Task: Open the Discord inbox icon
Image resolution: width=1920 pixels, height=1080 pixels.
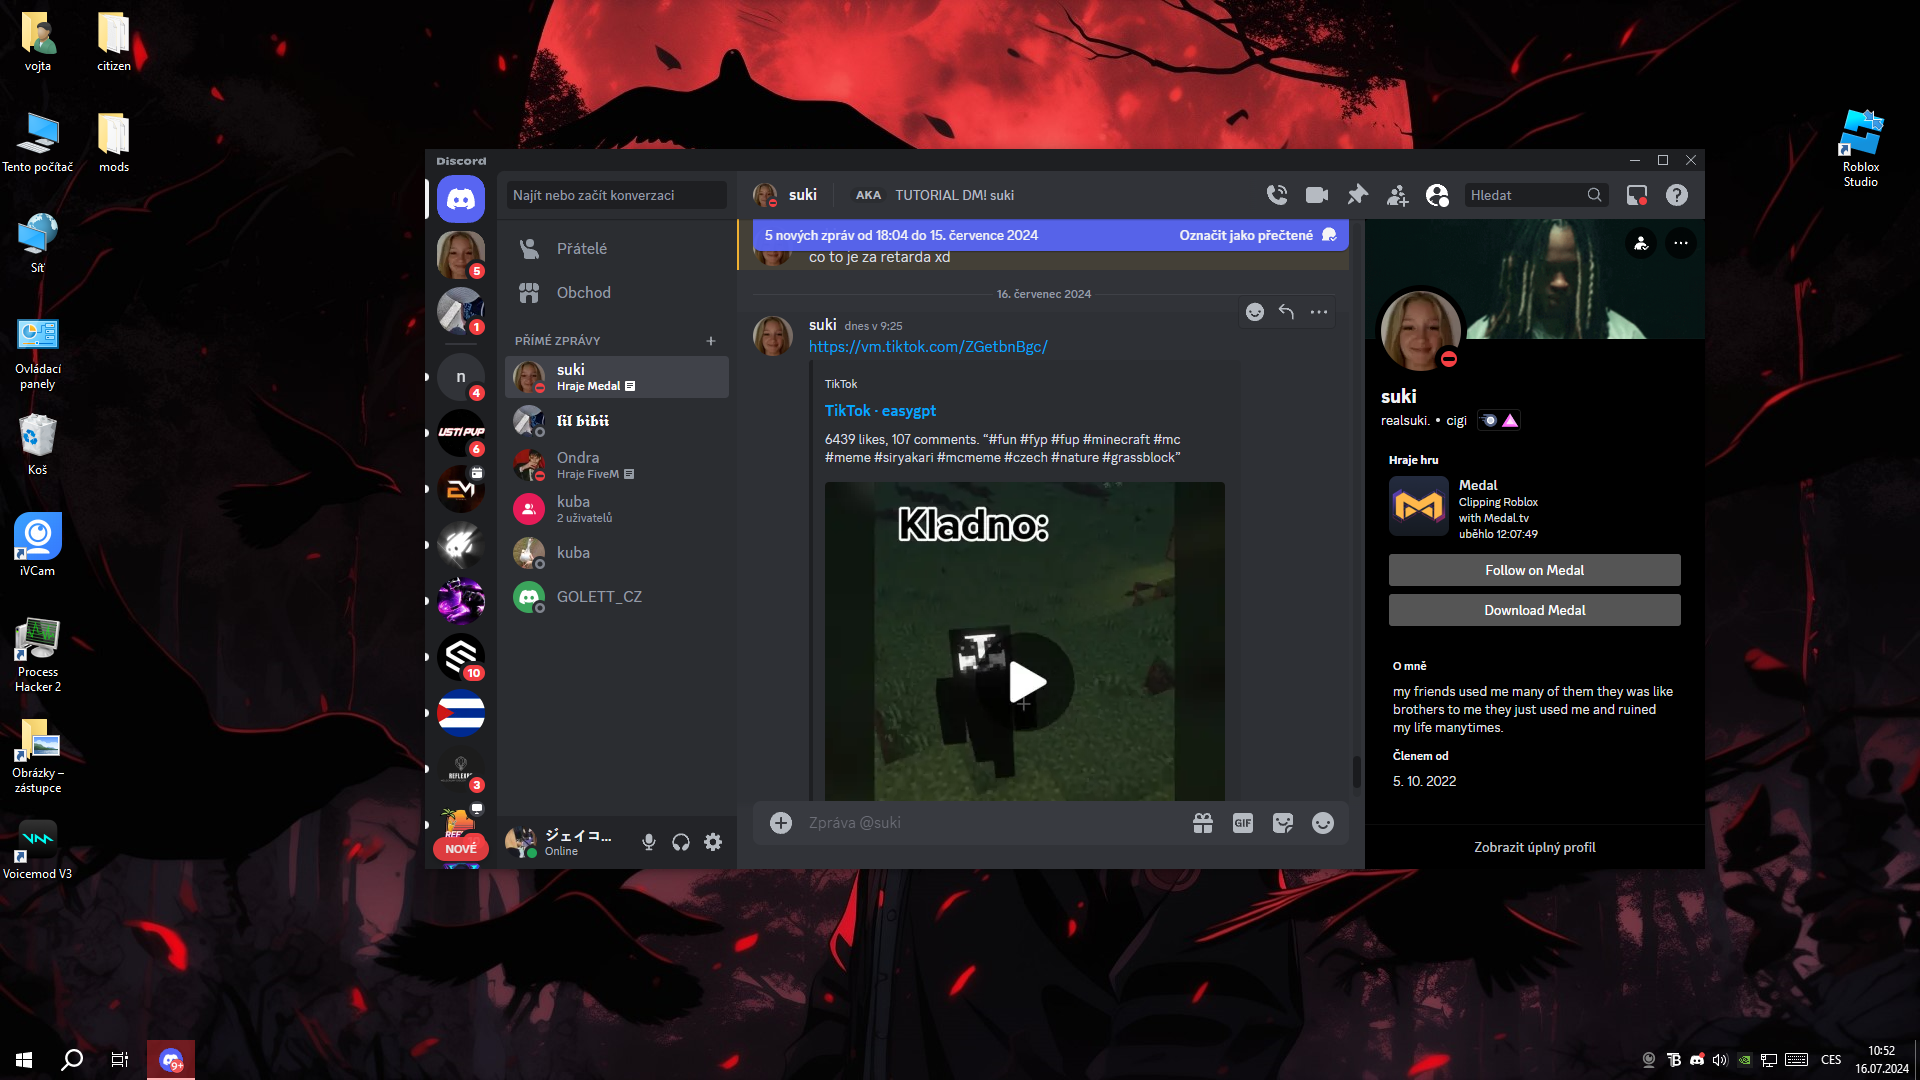Action: (1637, 195)
